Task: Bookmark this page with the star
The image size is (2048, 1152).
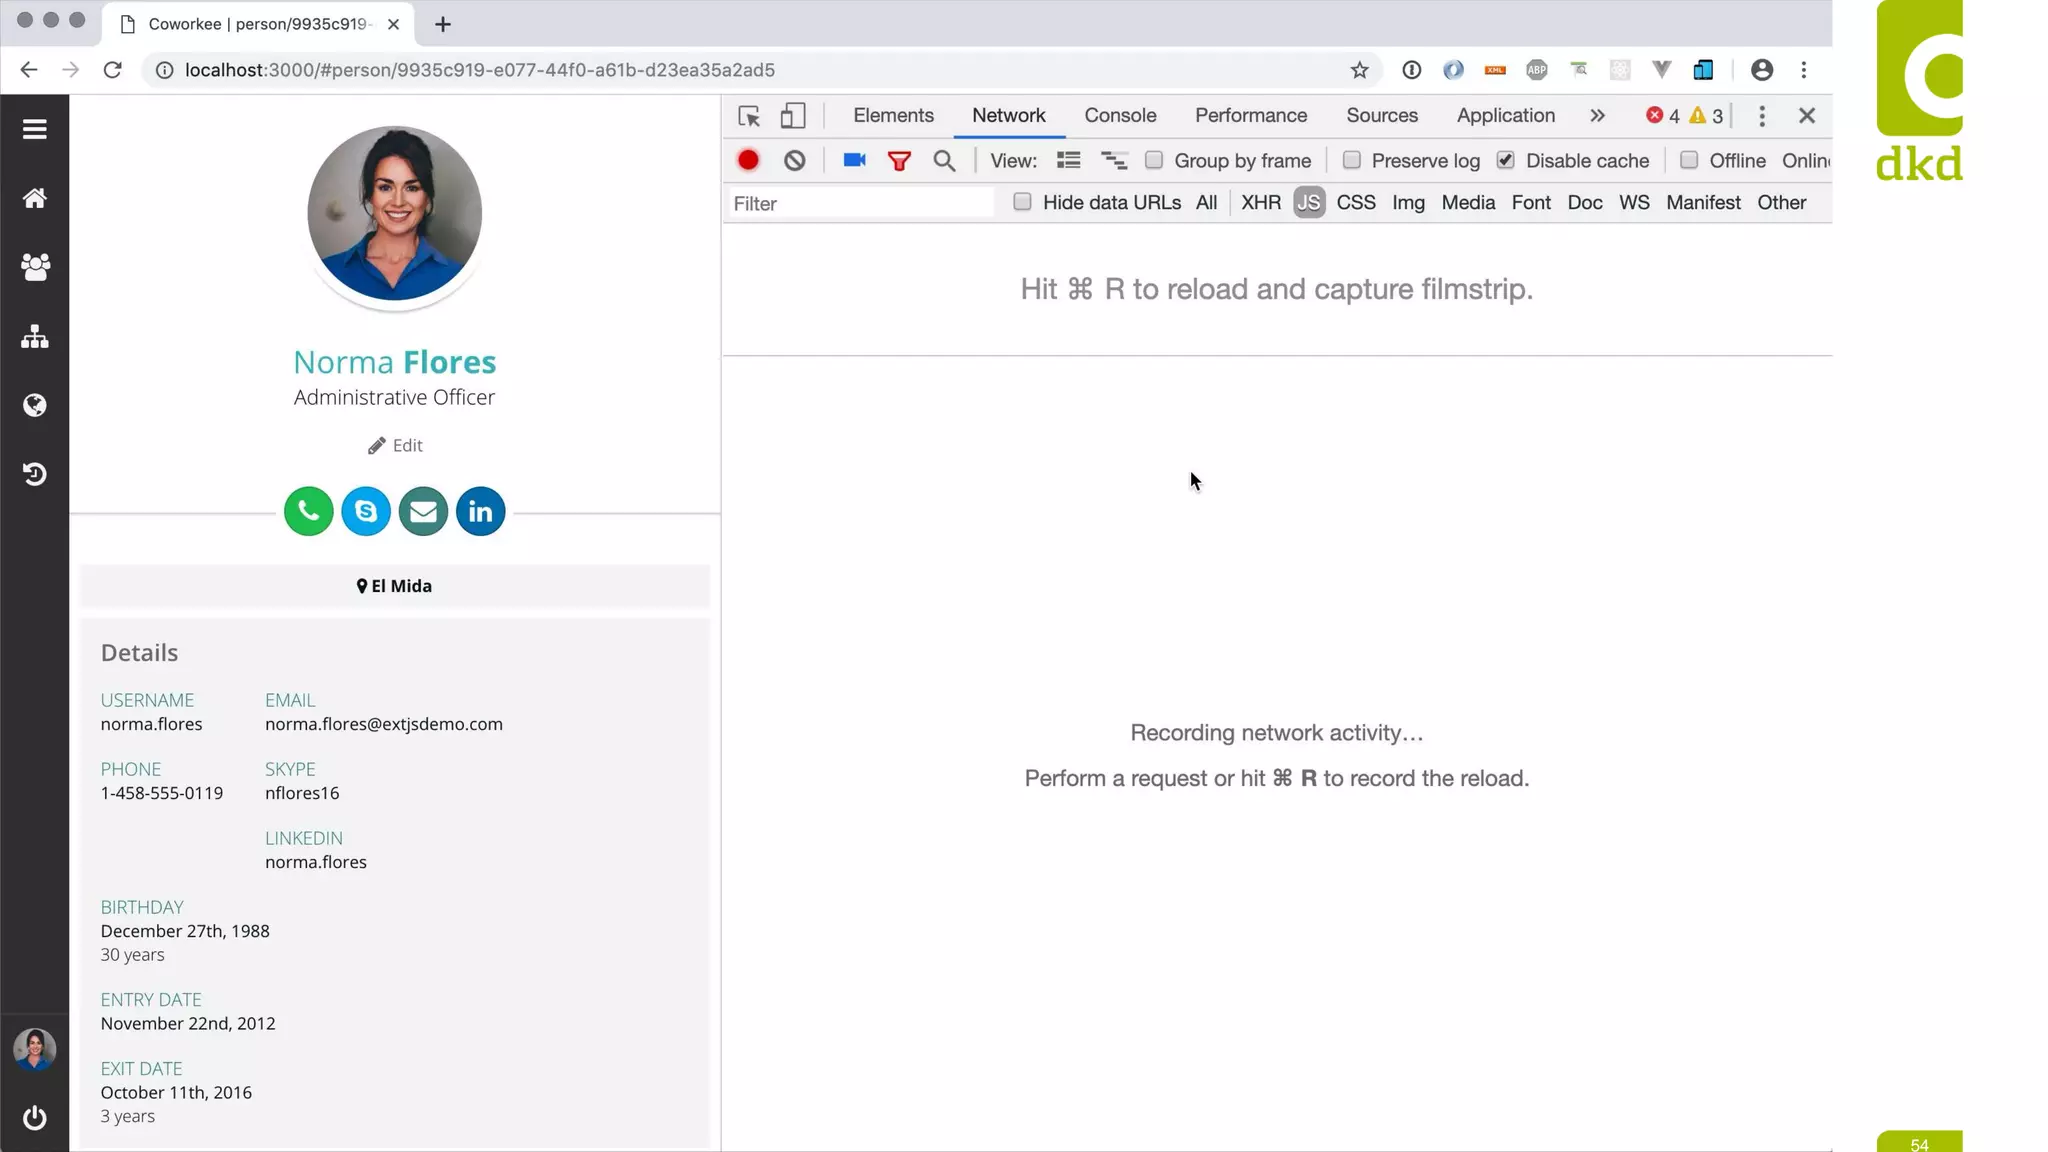Action: pos(1359,70)
